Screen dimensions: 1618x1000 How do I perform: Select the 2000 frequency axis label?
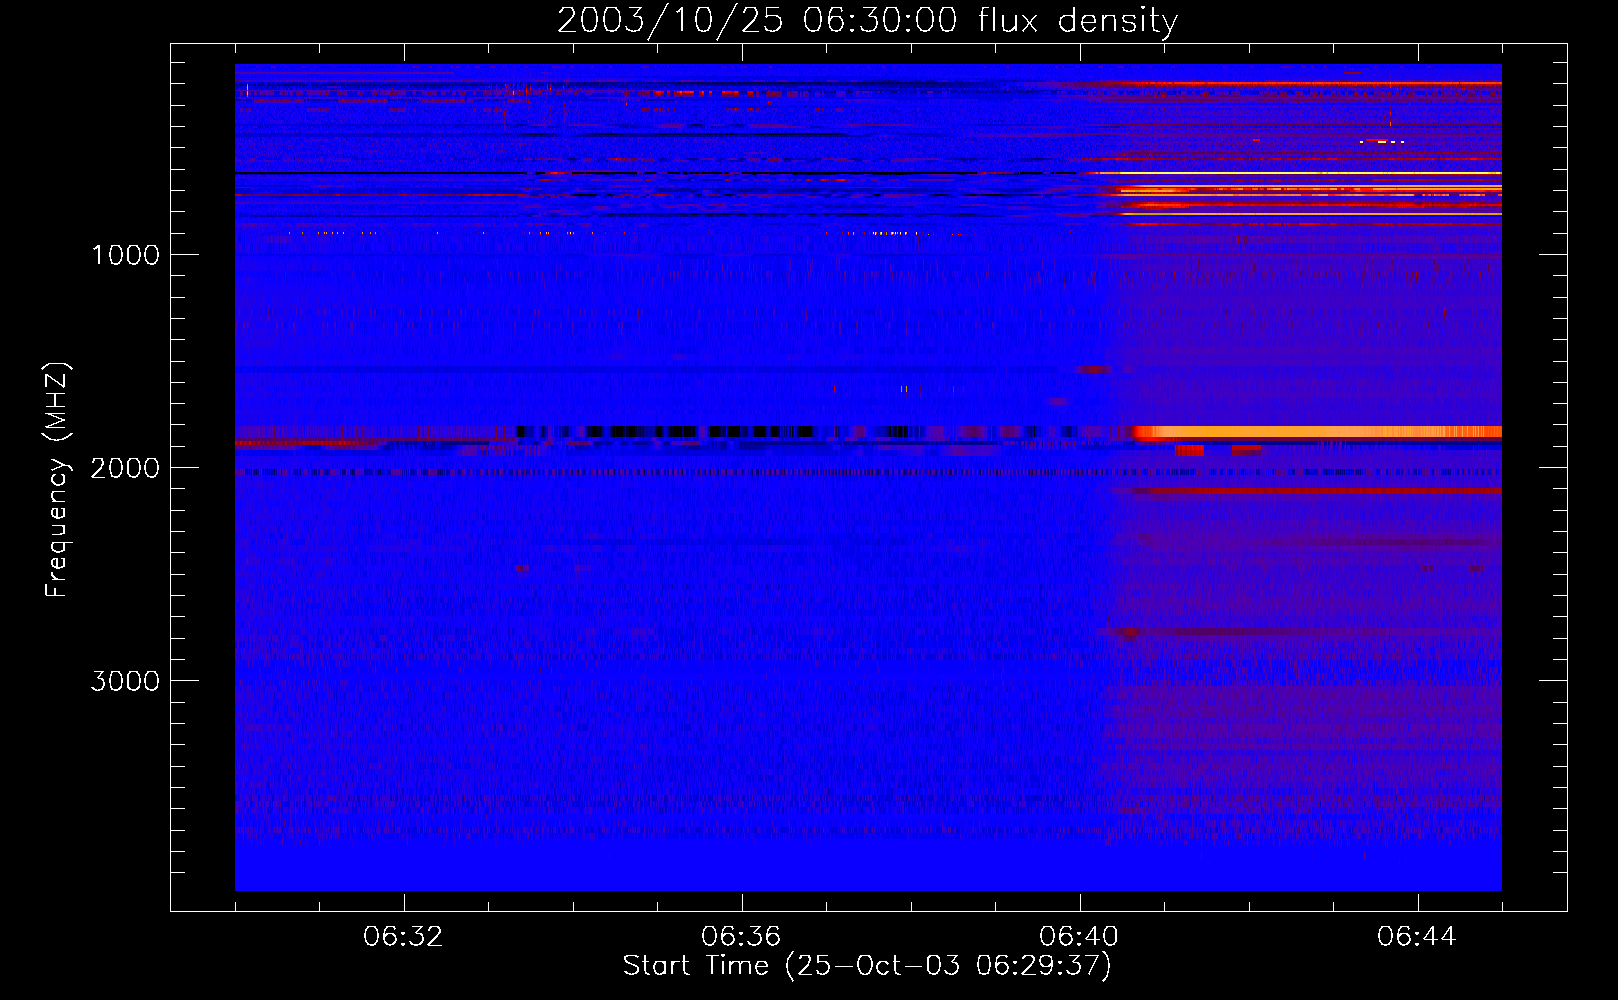125,468
